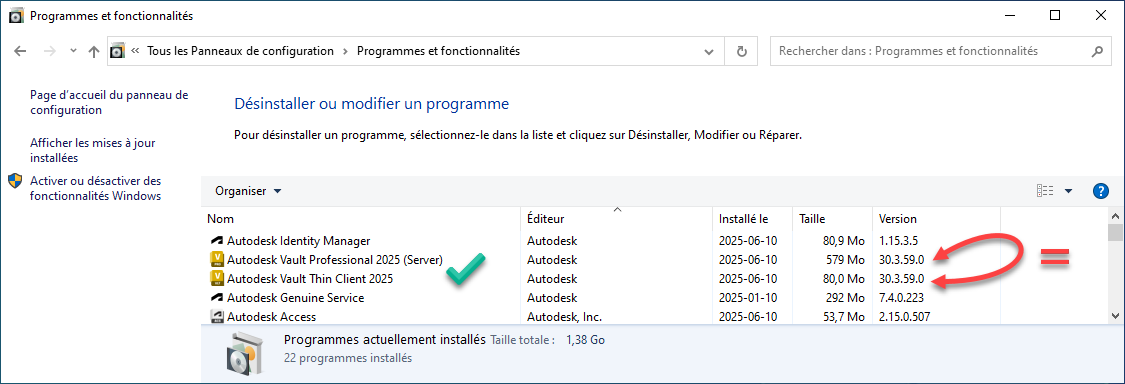
Task: Click the Vault Thin Client 2025 icon
Action: tap(217, 278)
